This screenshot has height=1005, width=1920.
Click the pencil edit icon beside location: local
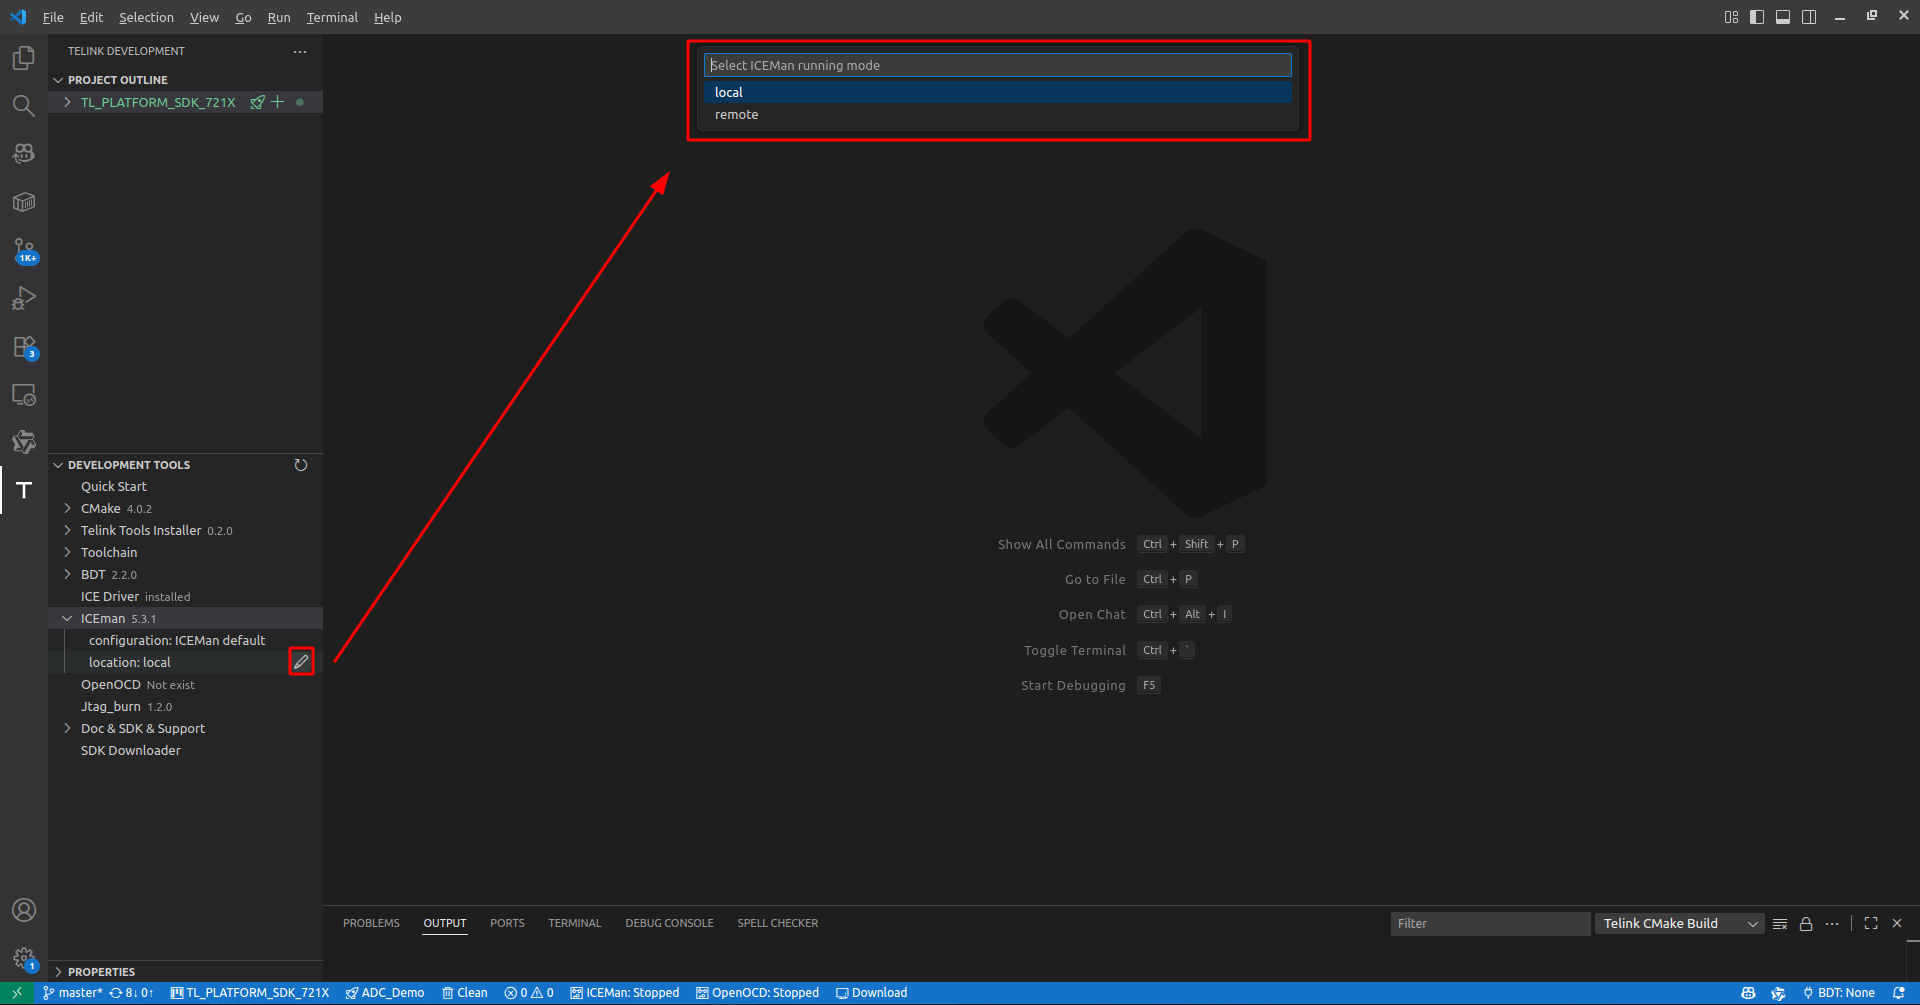point(301,662)
